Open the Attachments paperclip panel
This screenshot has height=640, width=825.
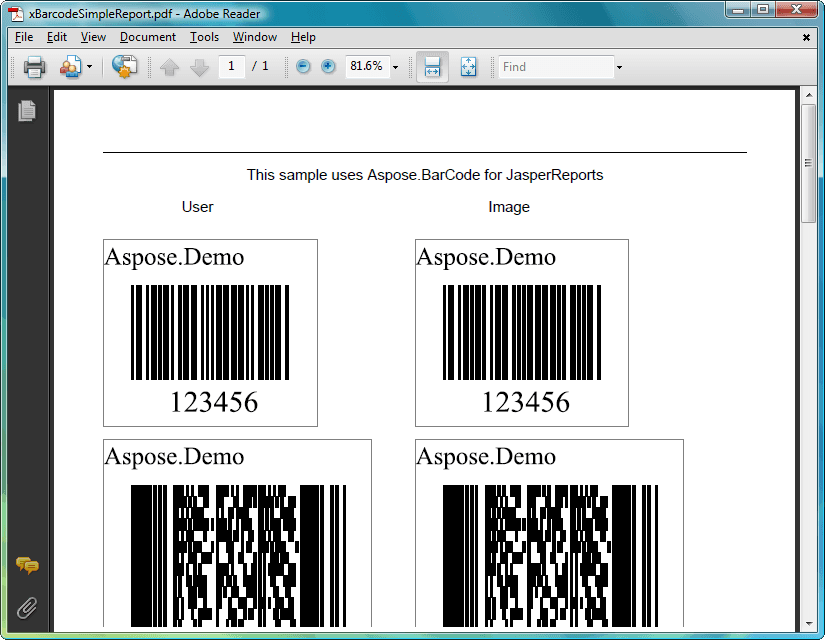click(27, 608)
